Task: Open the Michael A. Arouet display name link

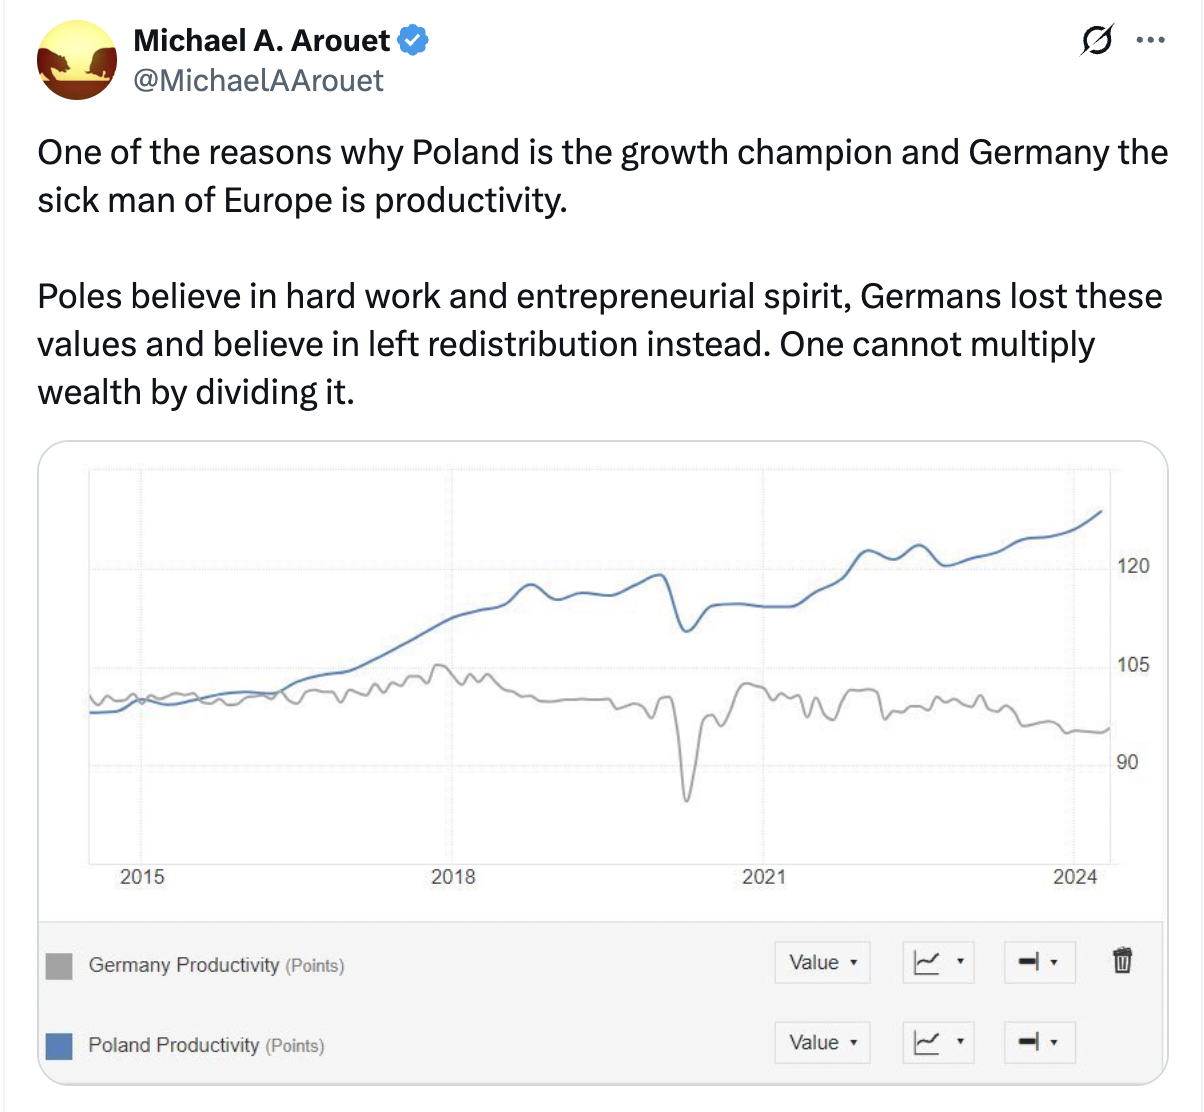Action: coord(261,41)
